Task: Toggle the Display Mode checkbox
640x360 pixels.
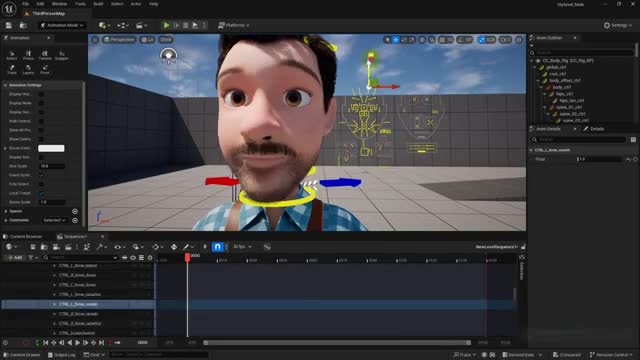Action: [x=41, y=103]
